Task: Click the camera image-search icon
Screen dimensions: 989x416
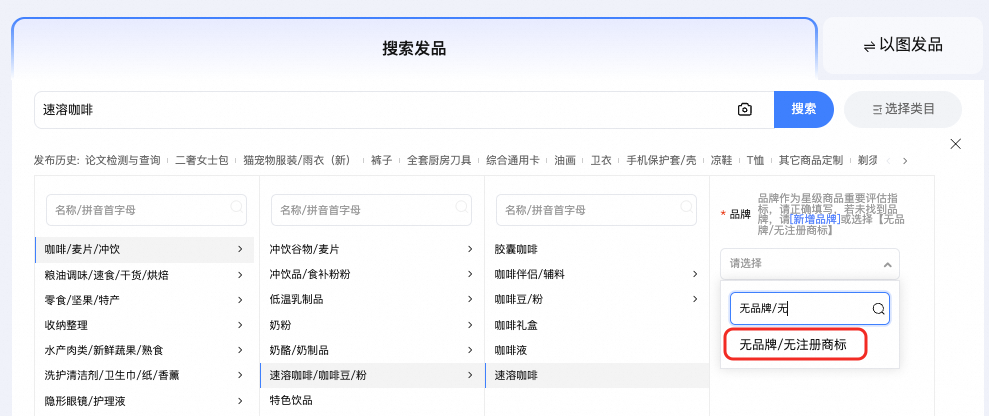Action: coord(745,110)
